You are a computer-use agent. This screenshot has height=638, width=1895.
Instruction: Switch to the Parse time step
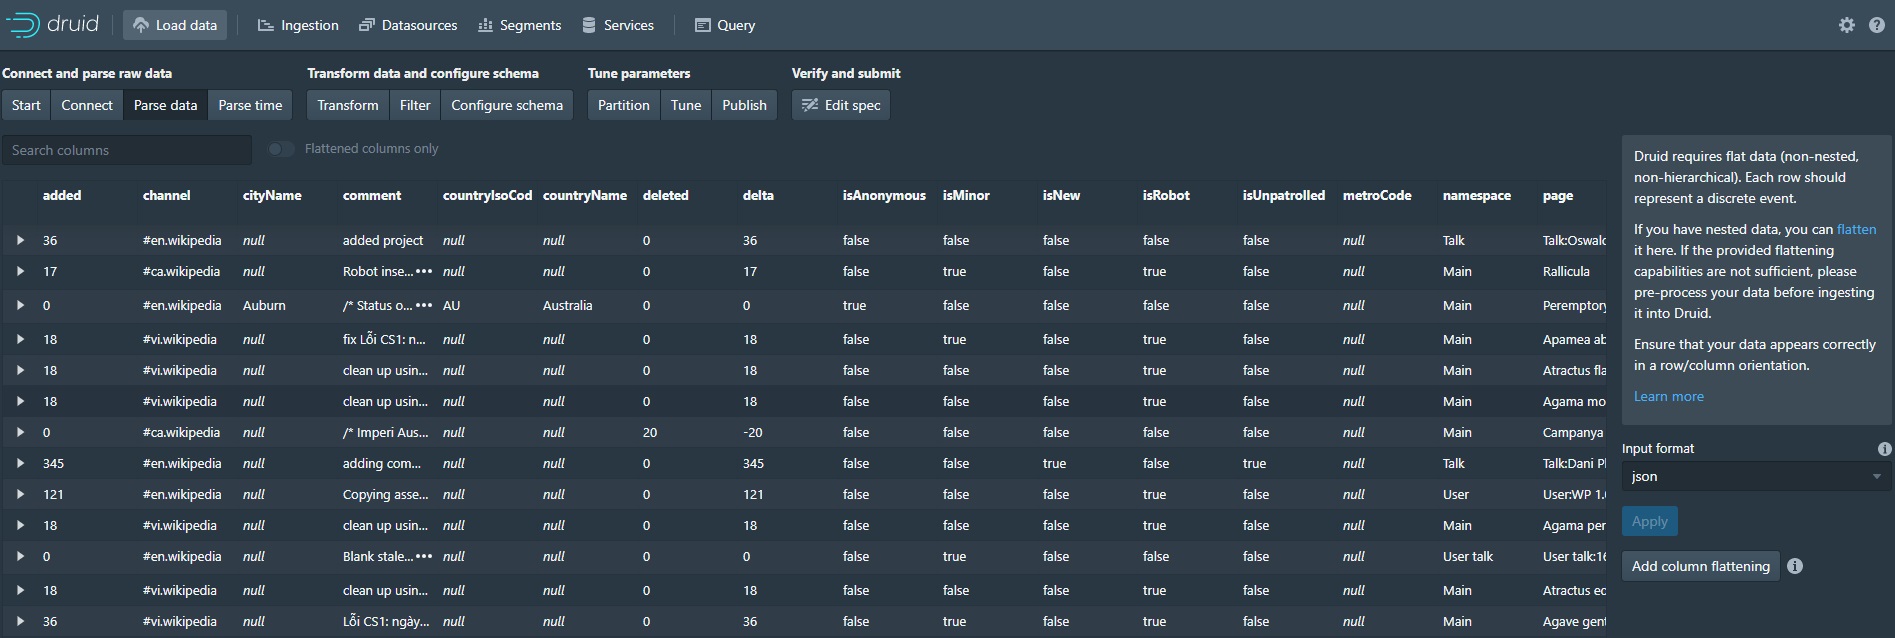point(250,105)
